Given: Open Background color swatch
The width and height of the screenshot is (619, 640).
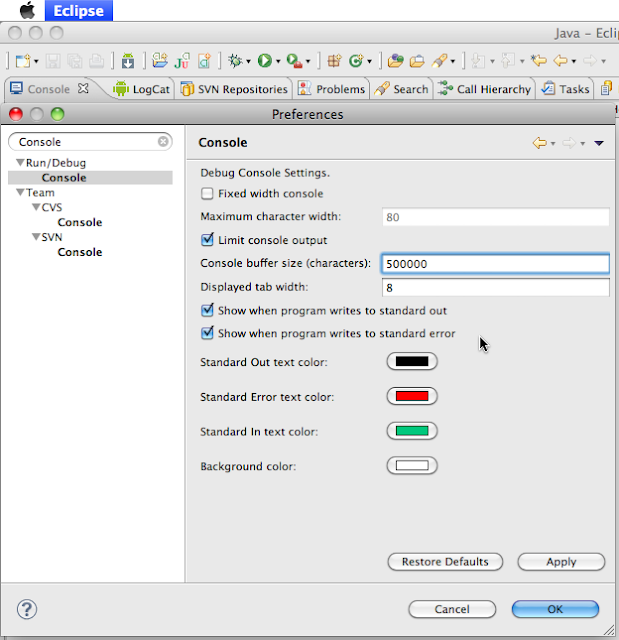Looking at the screenshot, I should (x=412, y=465).
